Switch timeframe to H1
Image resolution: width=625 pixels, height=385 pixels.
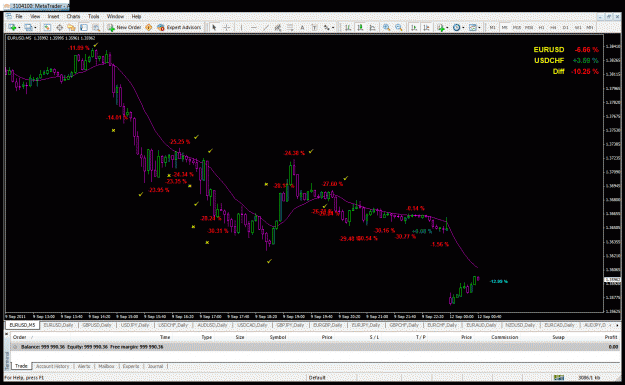point(541,28)
